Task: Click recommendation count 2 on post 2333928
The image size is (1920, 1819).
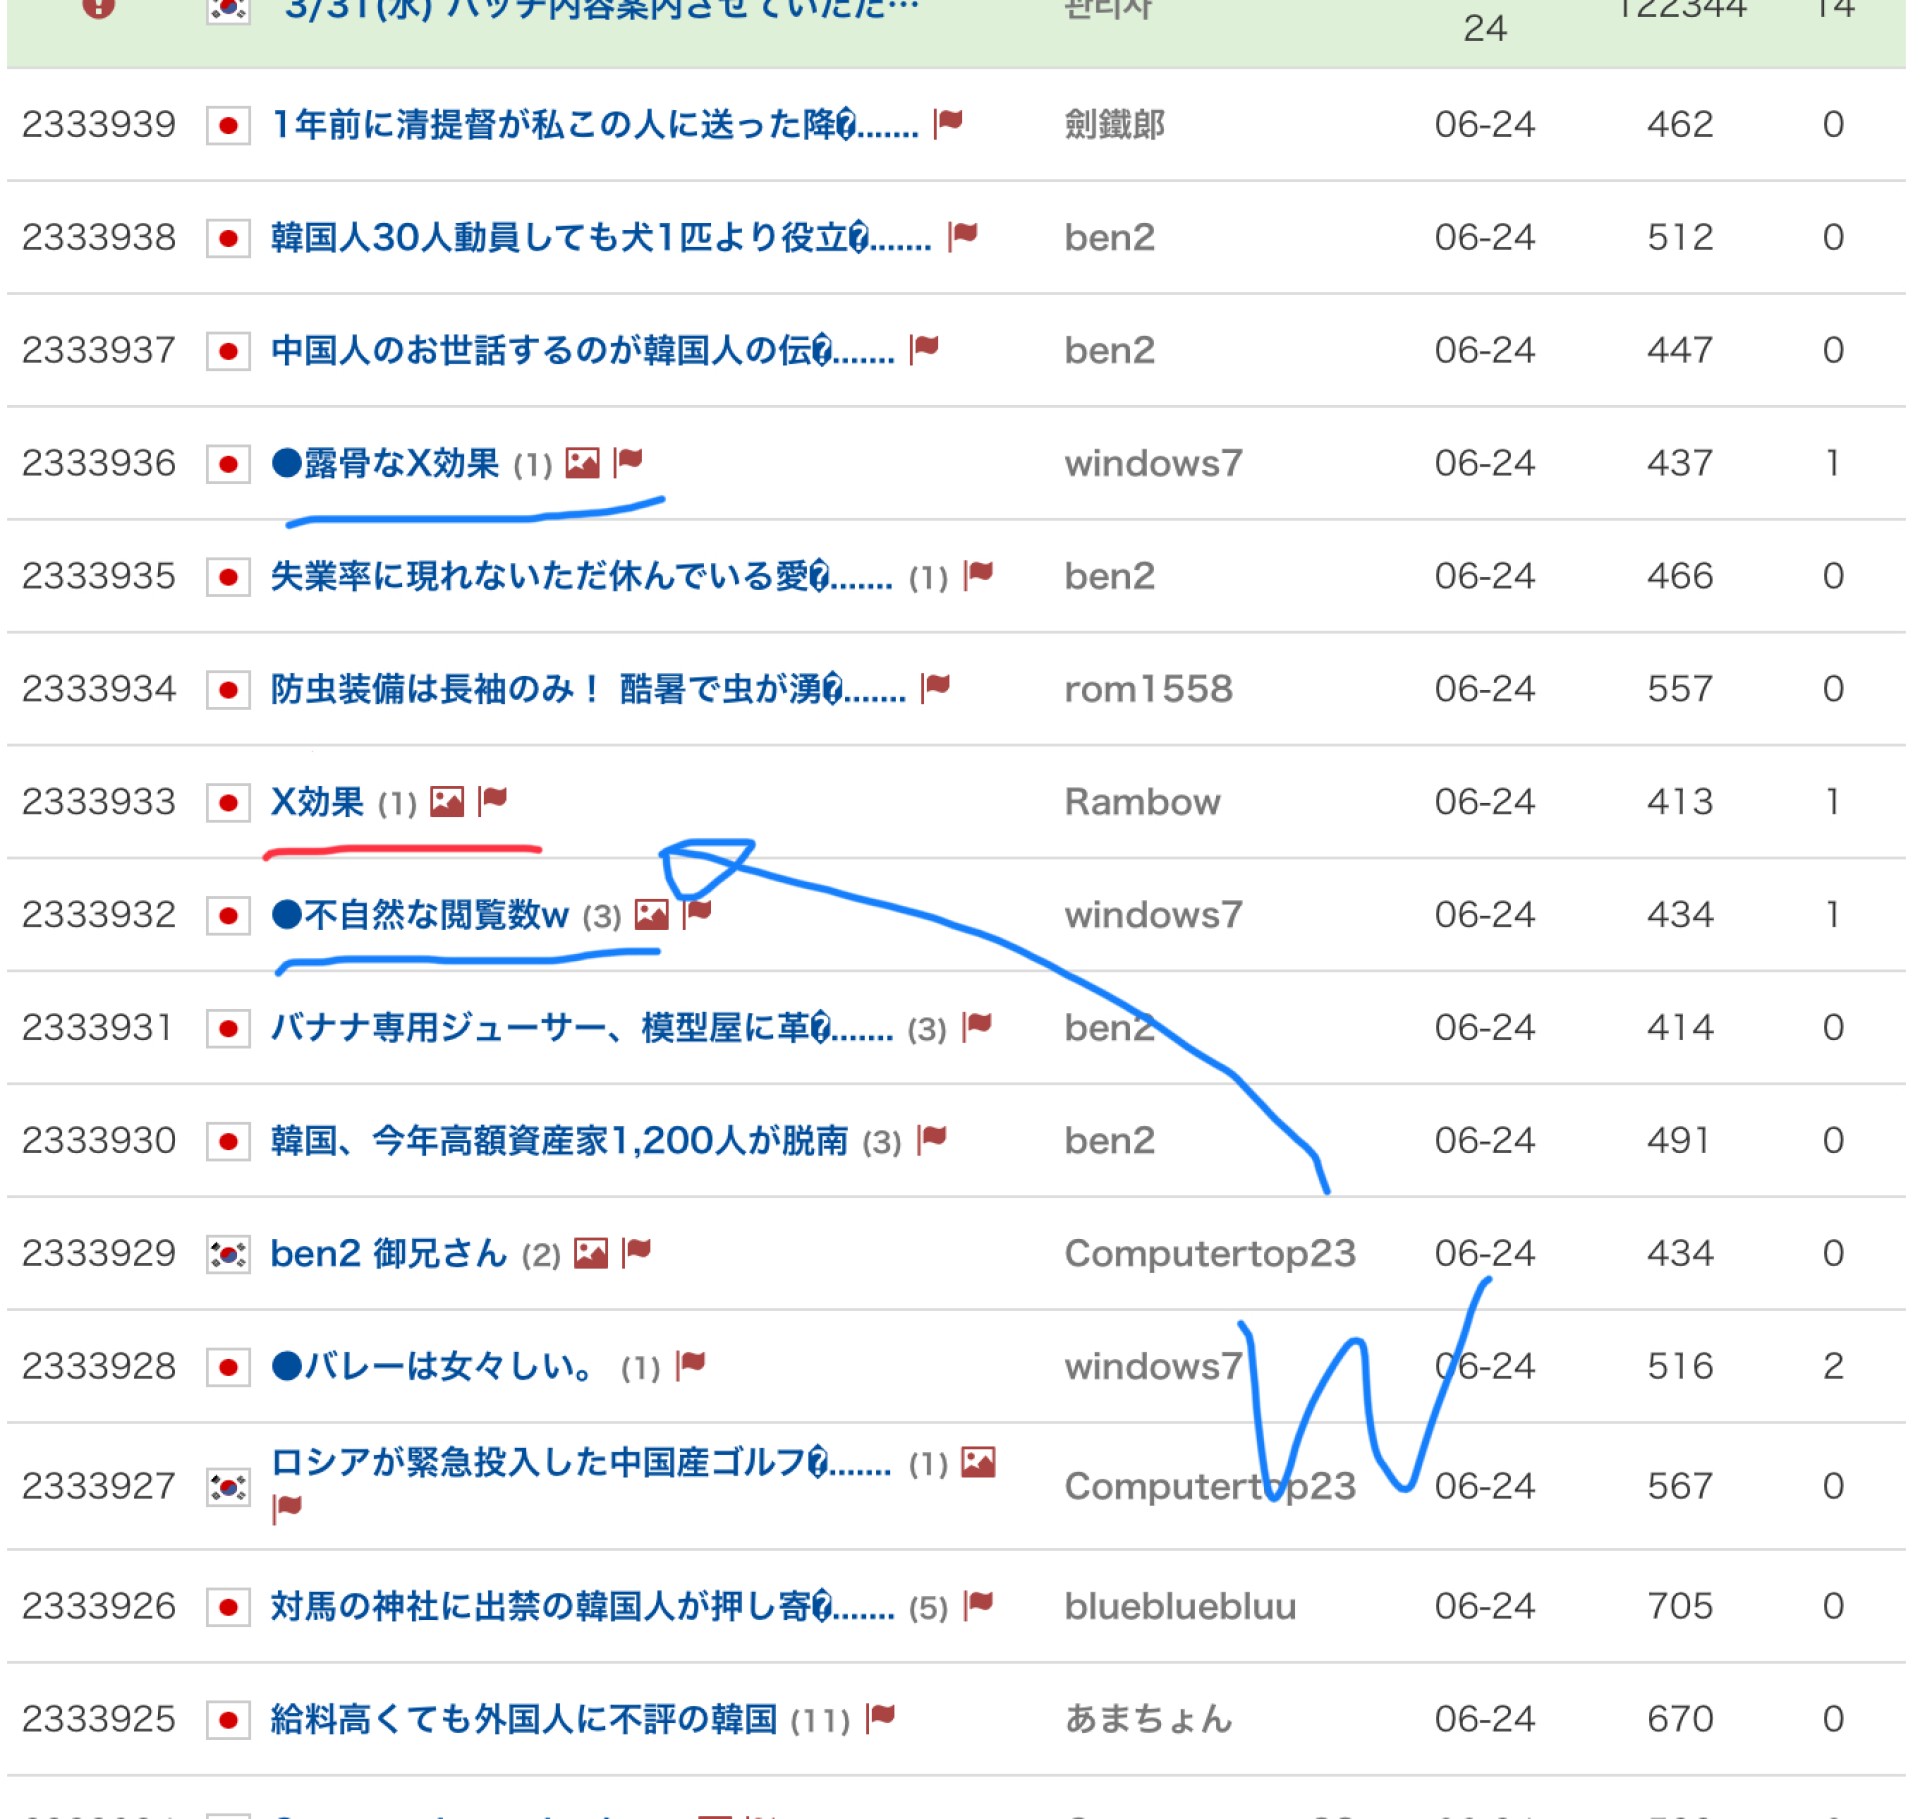Action: 1833,1368
